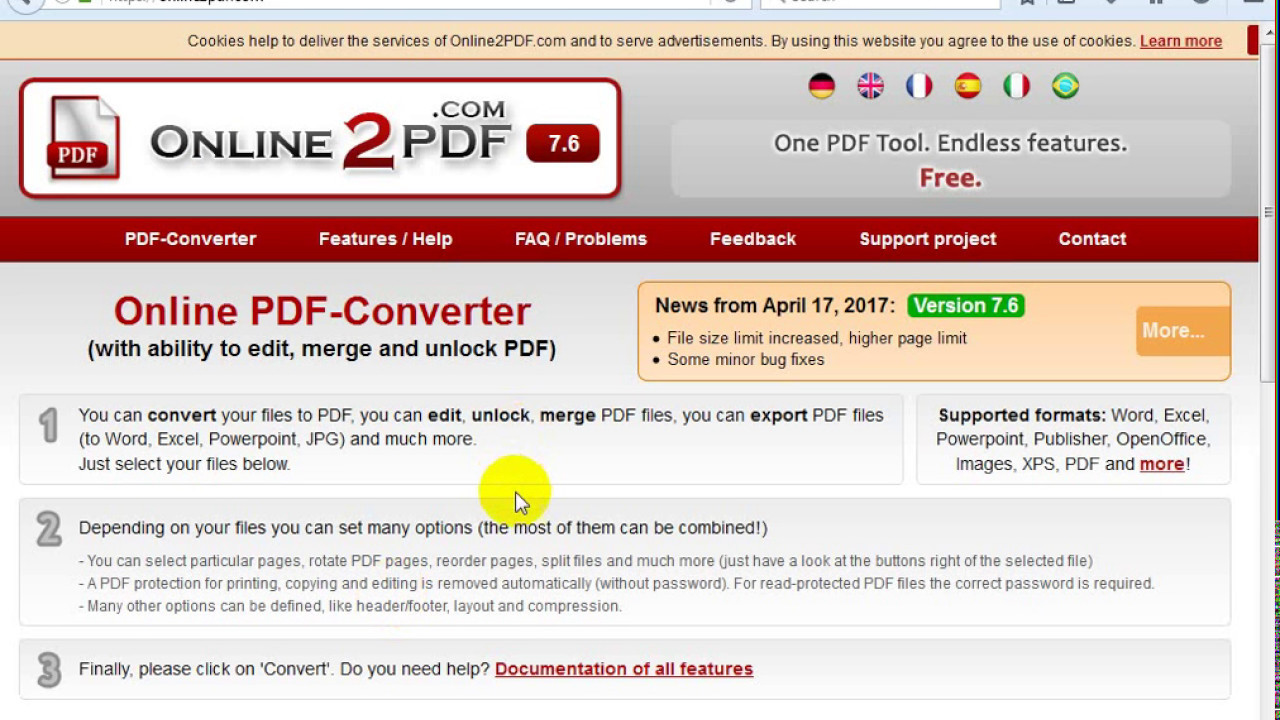Open Features / Help menu
This screenshot has height=720, width=1280.
coord(385,239)
